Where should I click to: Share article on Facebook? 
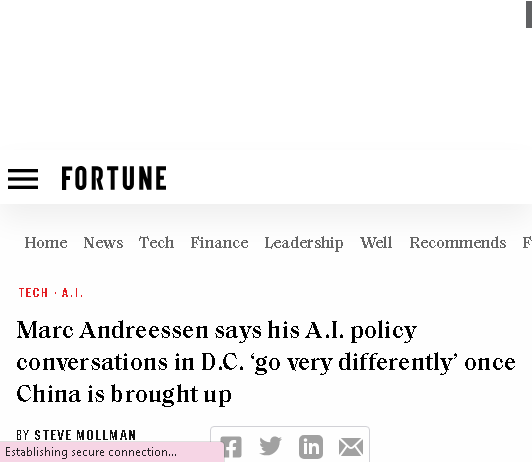pos(231,447)
